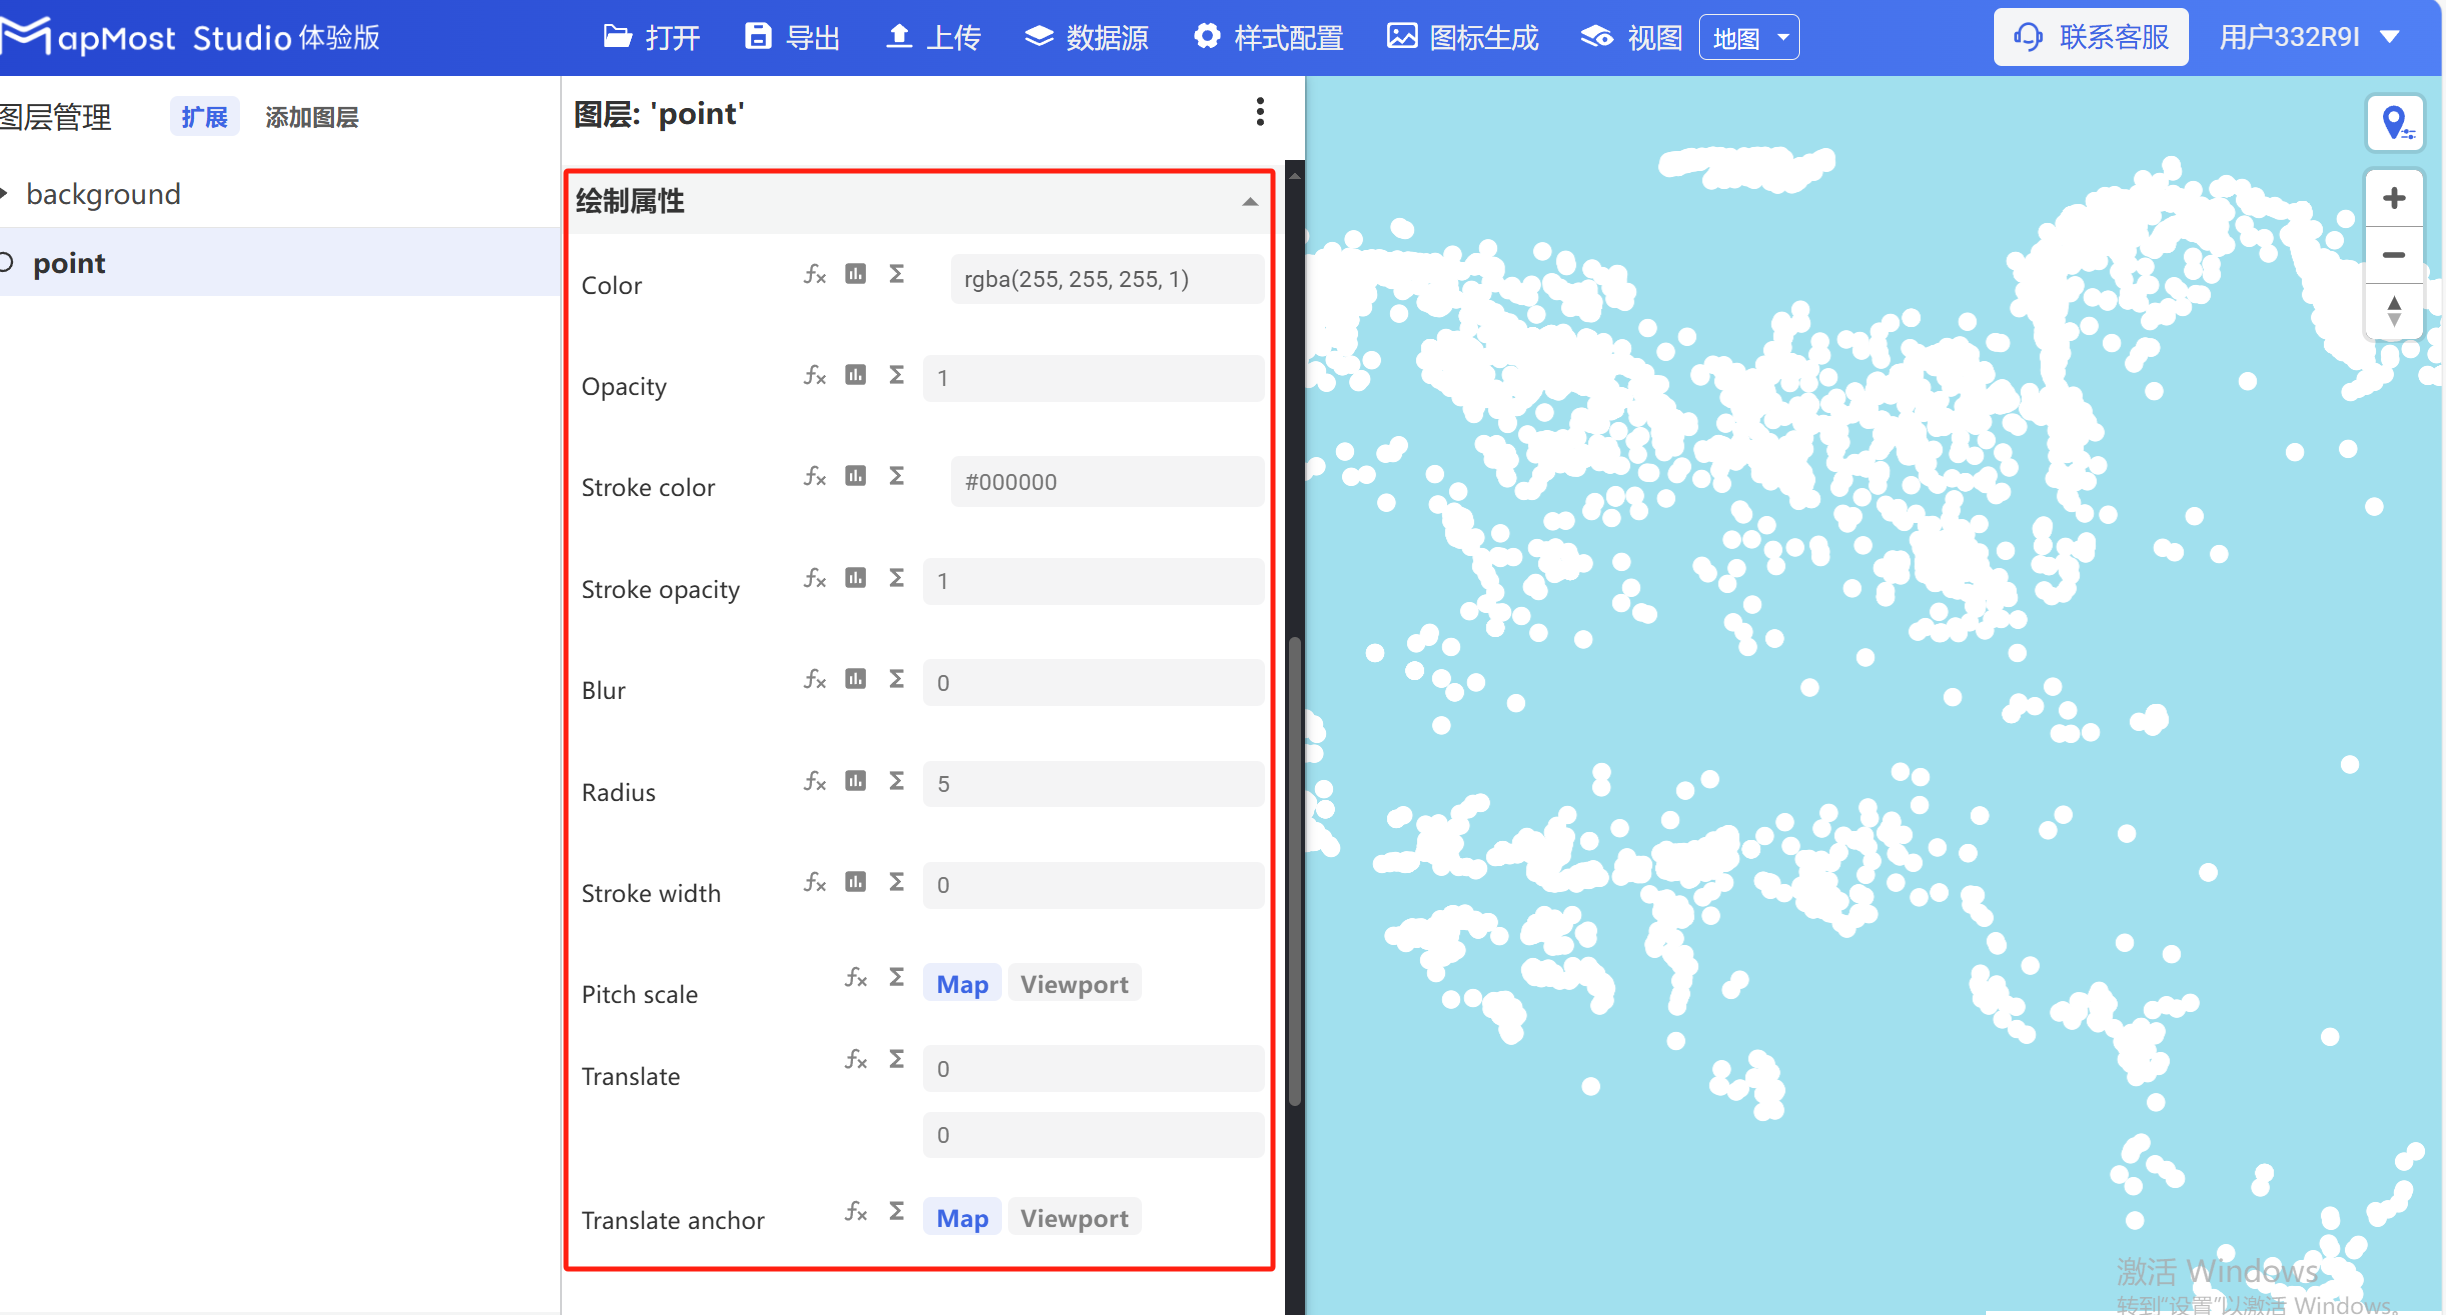Click the Color row fx expression icon
The width and height of the screenshot is (2446, 1315).
click(815, 274)
